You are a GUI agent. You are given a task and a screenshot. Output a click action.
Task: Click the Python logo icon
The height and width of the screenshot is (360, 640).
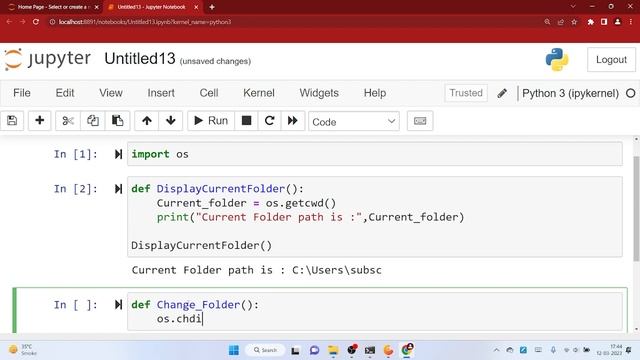(x=557, y=60)
